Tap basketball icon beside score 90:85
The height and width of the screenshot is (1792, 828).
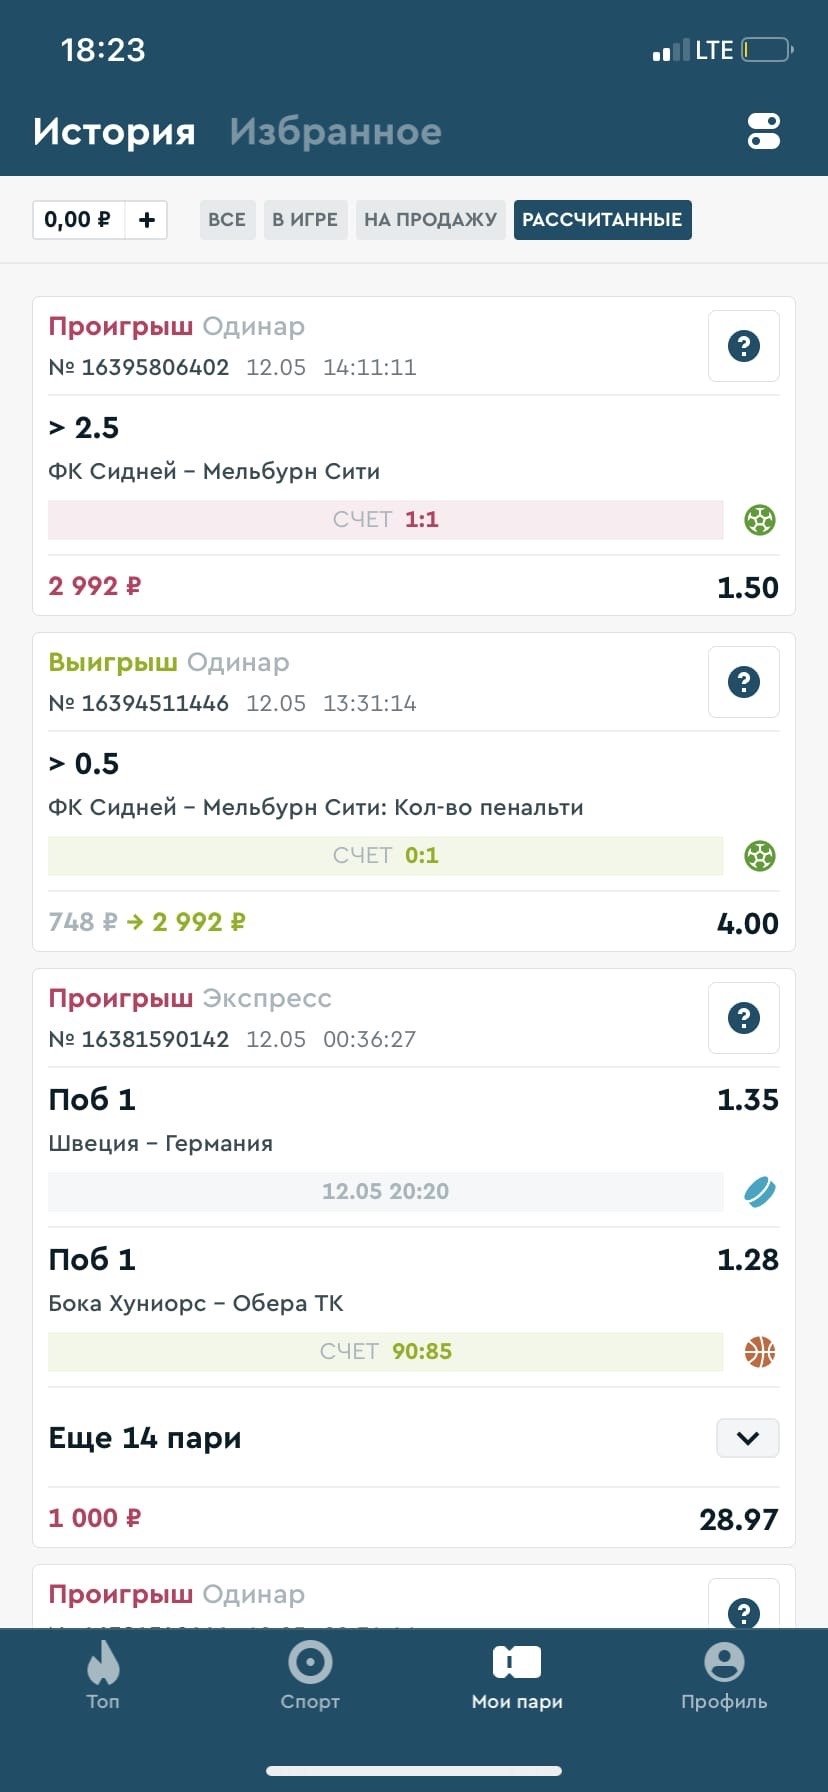760,1352
